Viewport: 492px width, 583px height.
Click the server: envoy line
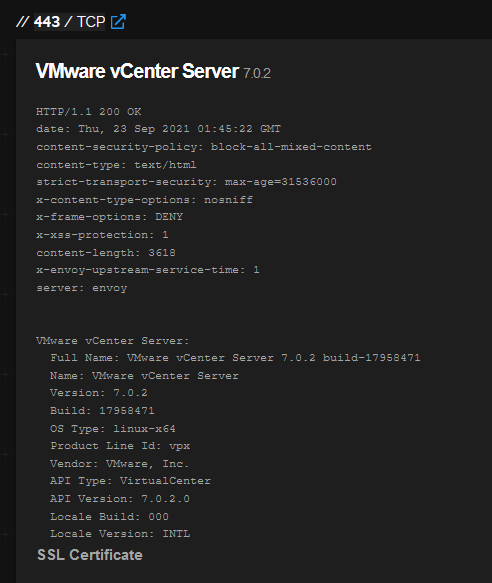coord(81,288)
